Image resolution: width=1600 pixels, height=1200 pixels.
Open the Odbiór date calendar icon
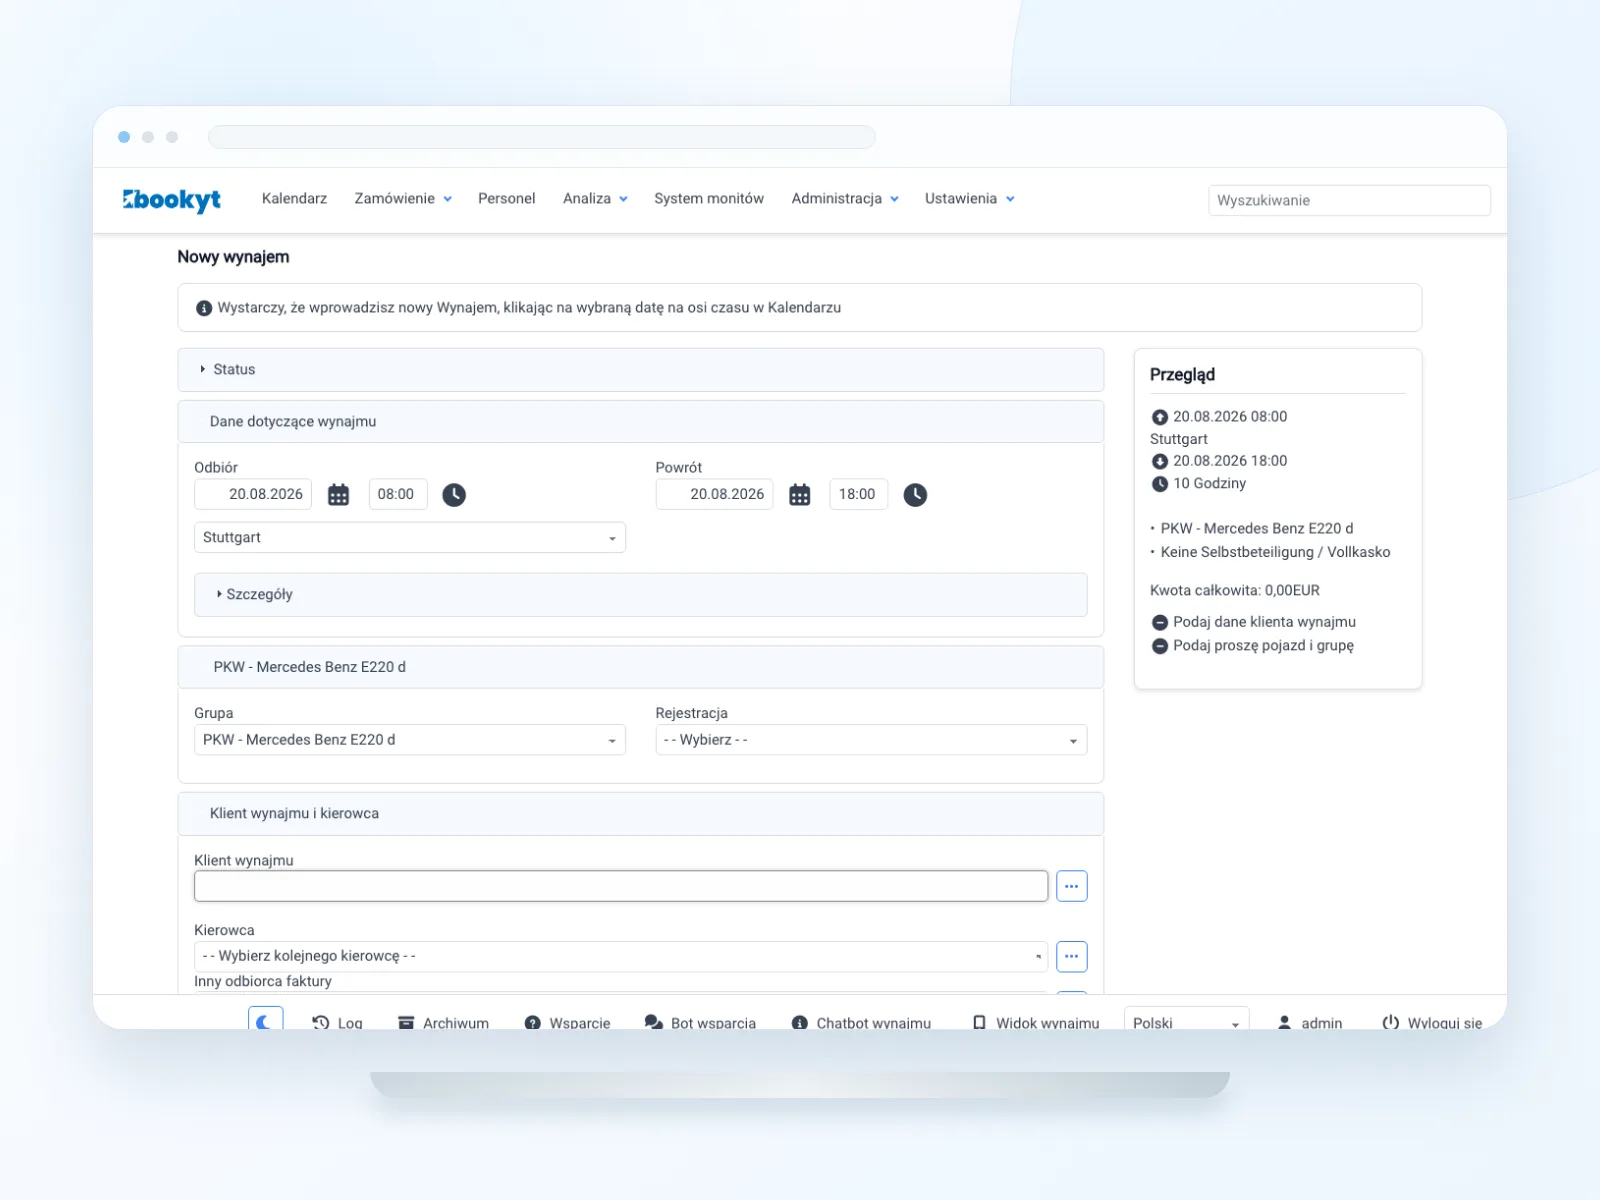point(338,495)
